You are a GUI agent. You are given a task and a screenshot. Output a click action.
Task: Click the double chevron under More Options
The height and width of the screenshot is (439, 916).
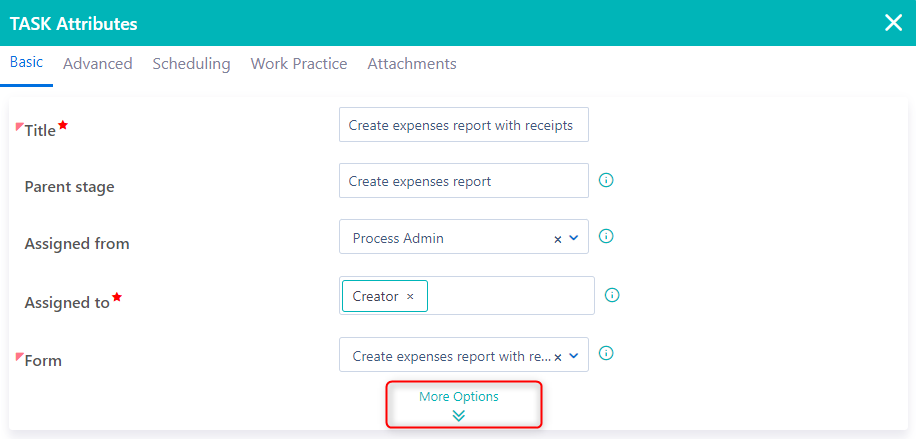click(x=459, y=416)
